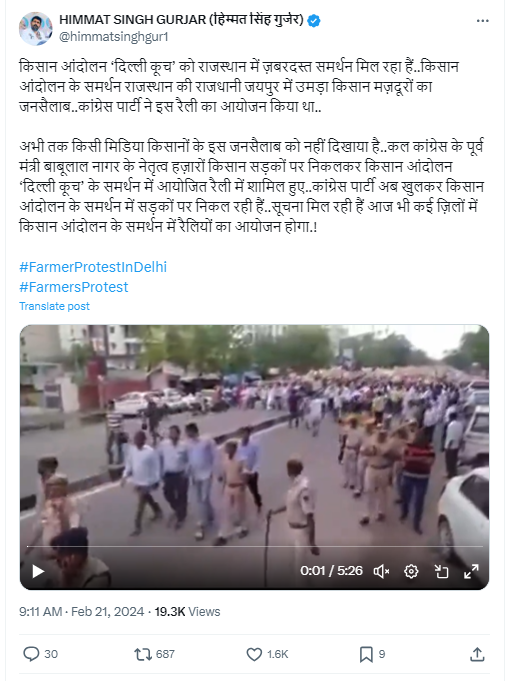Open #FarmersProtest hashtag
Viewport: 517px width, 681px height.
click(73, 287)
